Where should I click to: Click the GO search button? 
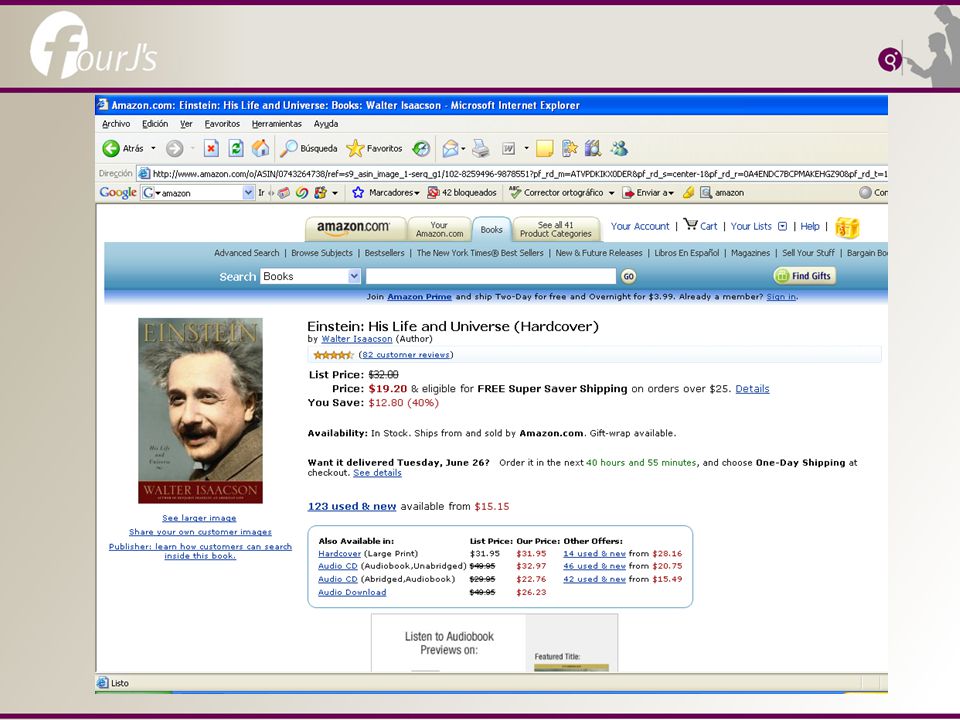(628, 276)
